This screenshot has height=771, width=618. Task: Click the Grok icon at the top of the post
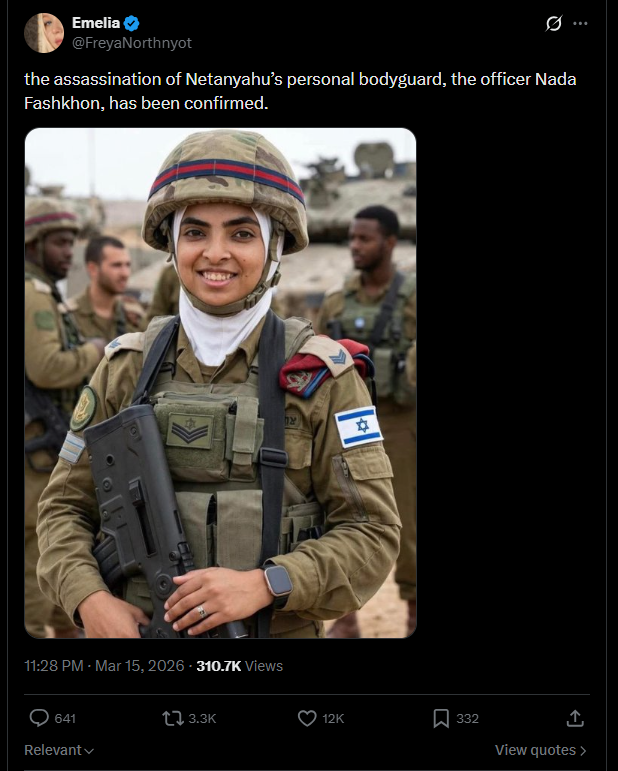coord(554,23)
